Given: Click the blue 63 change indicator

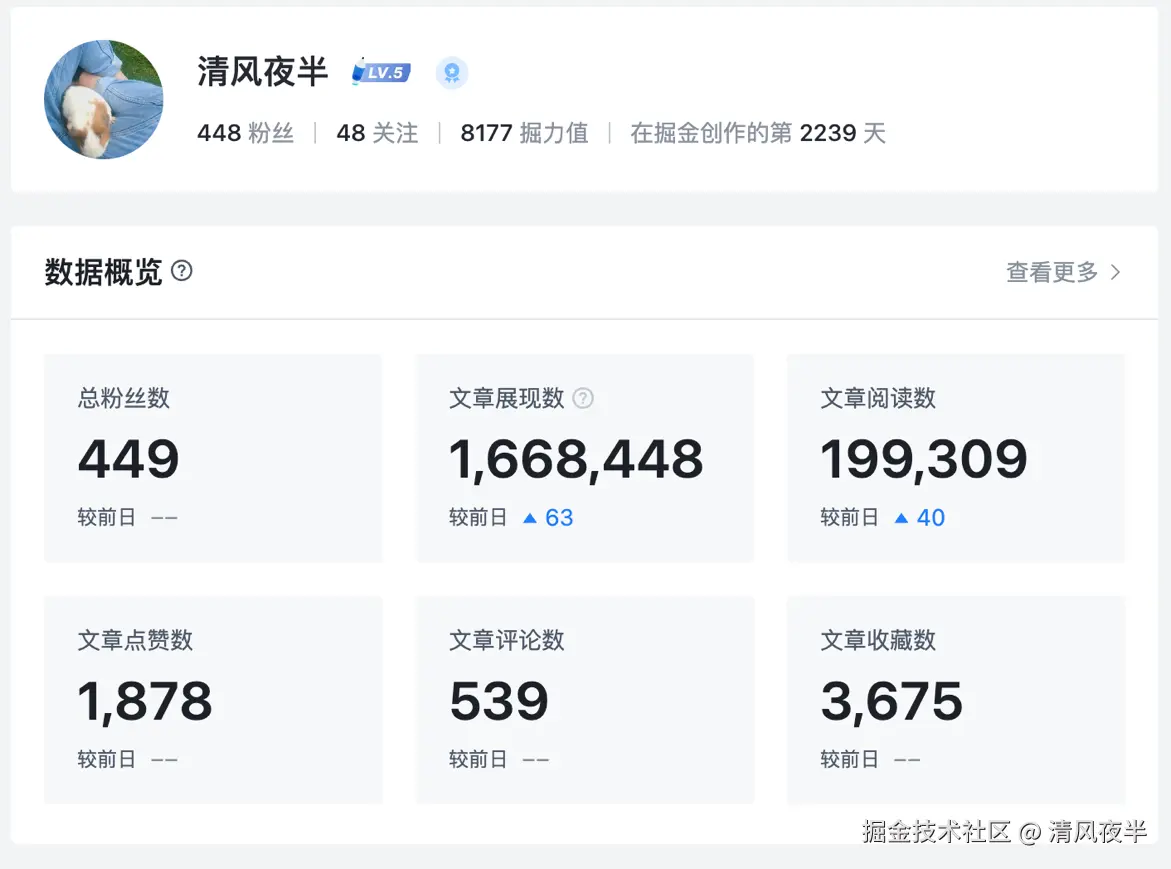Looking at the screenshot, I should (x=560, y=517).
